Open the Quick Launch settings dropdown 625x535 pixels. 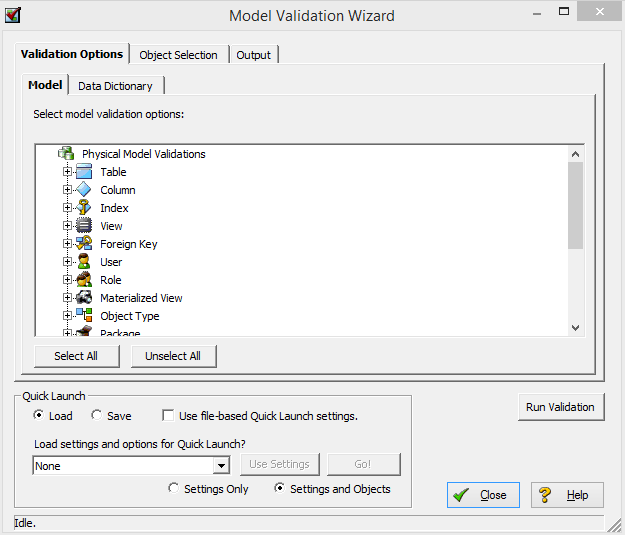[x=221, y=465]
